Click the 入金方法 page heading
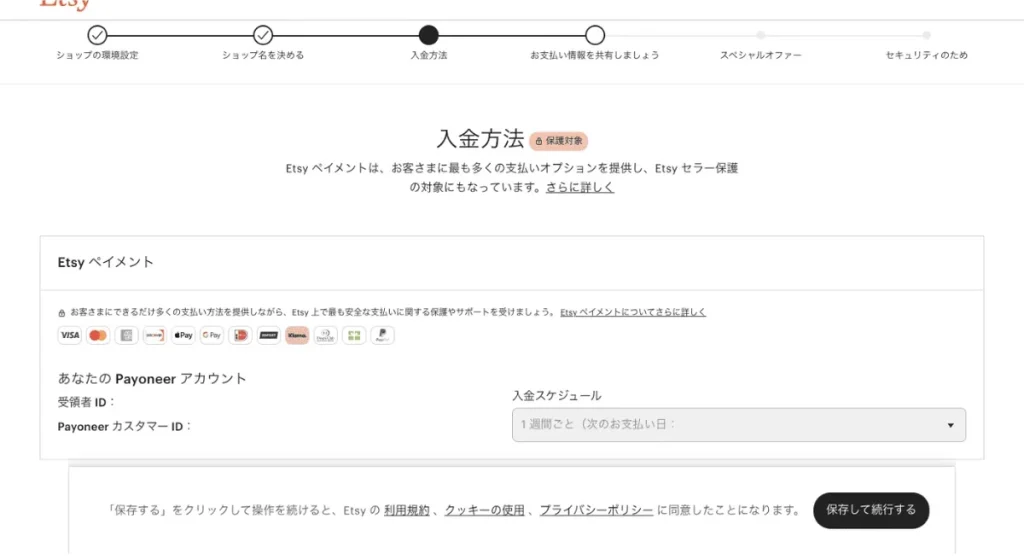 pyautogui.click(x=480, y=139)
